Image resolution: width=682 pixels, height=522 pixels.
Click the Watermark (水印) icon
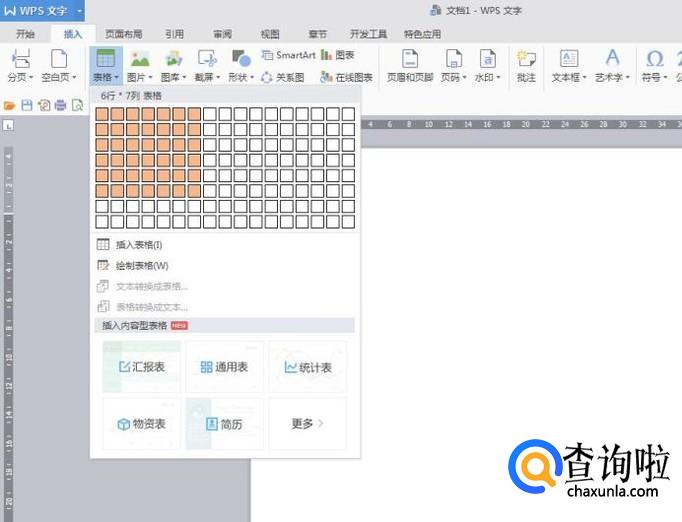coord(487,58)
